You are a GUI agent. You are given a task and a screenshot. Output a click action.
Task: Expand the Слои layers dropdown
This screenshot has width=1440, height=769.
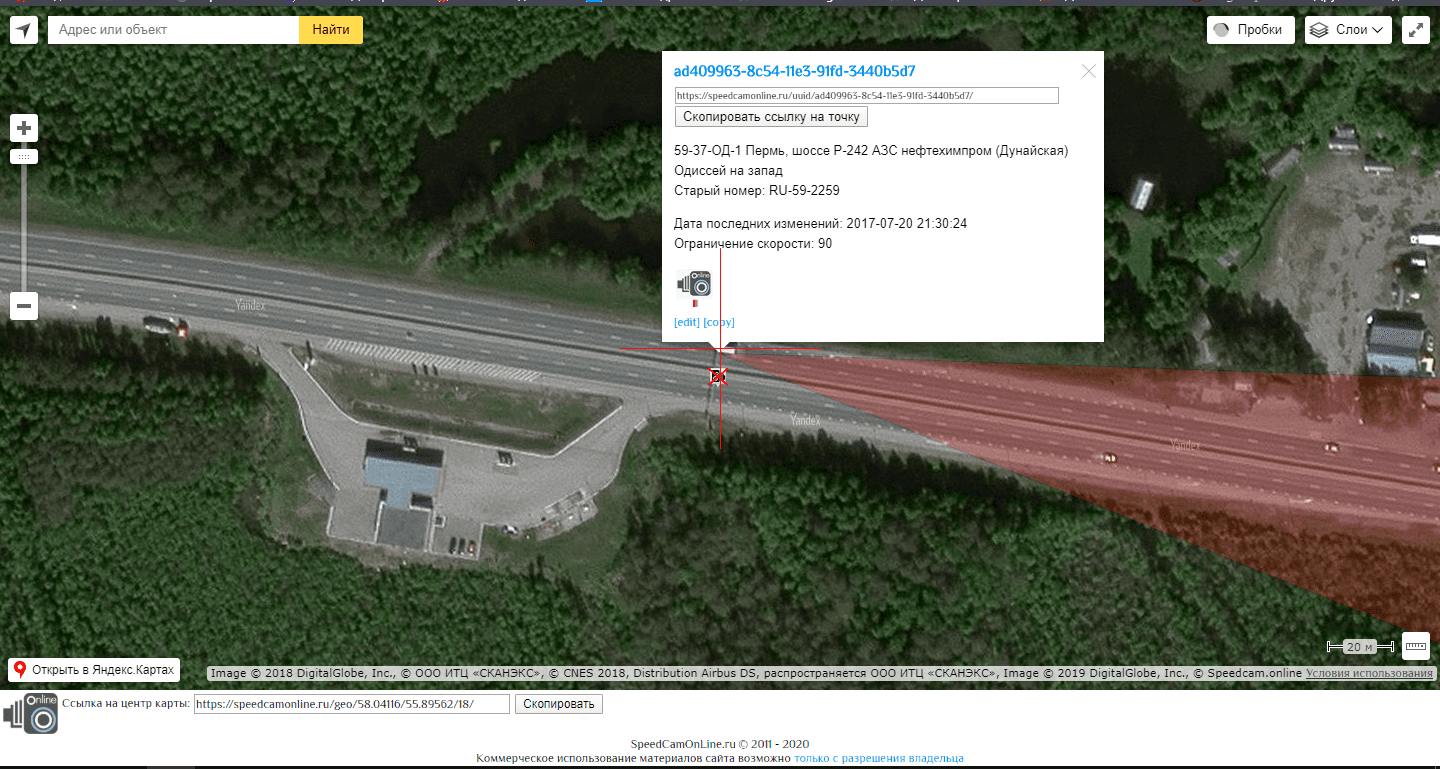[x=1349, y=30]
